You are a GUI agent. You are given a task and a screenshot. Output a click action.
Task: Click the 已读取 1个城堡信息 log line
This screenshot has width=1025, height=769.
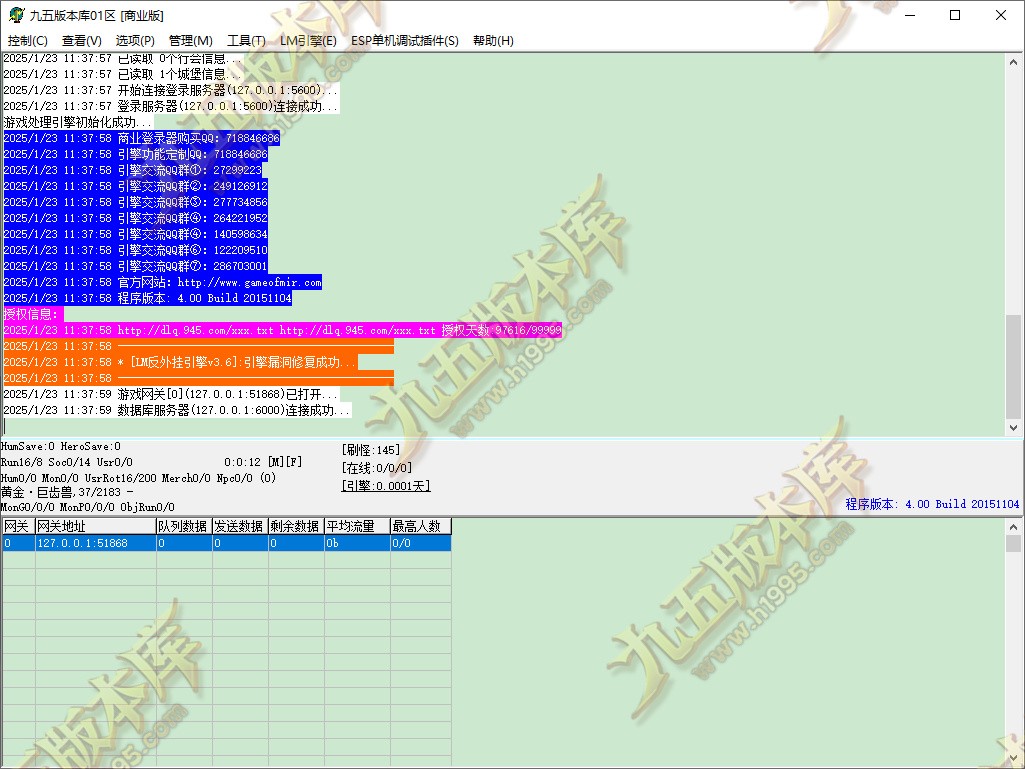[122, 74]
